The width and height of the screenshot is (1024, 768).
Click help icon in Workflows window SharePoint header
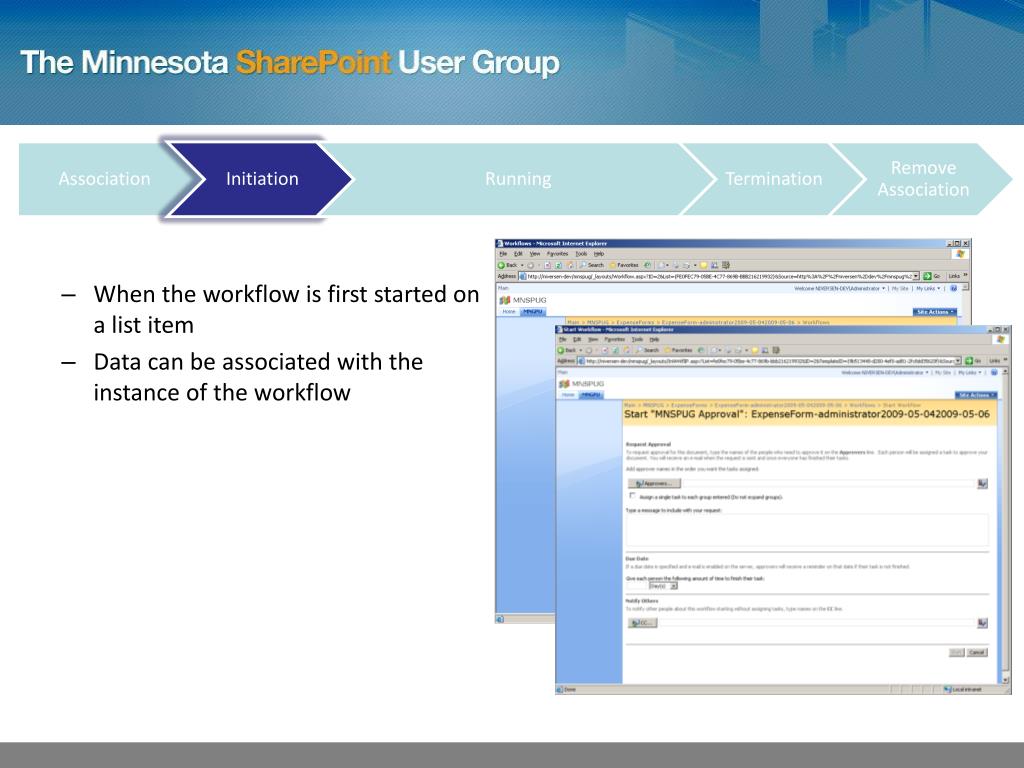click(953, 288)
